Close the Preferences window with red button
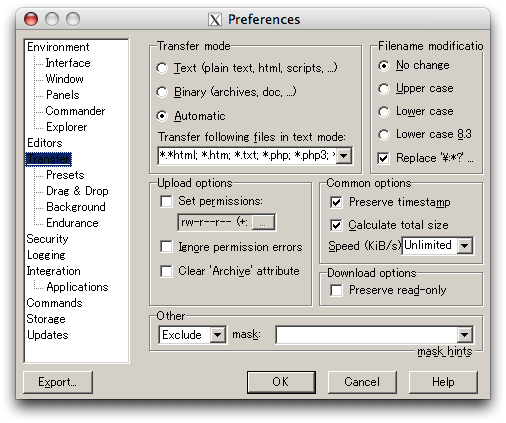The image size is (506, 423). pos(31,19)
